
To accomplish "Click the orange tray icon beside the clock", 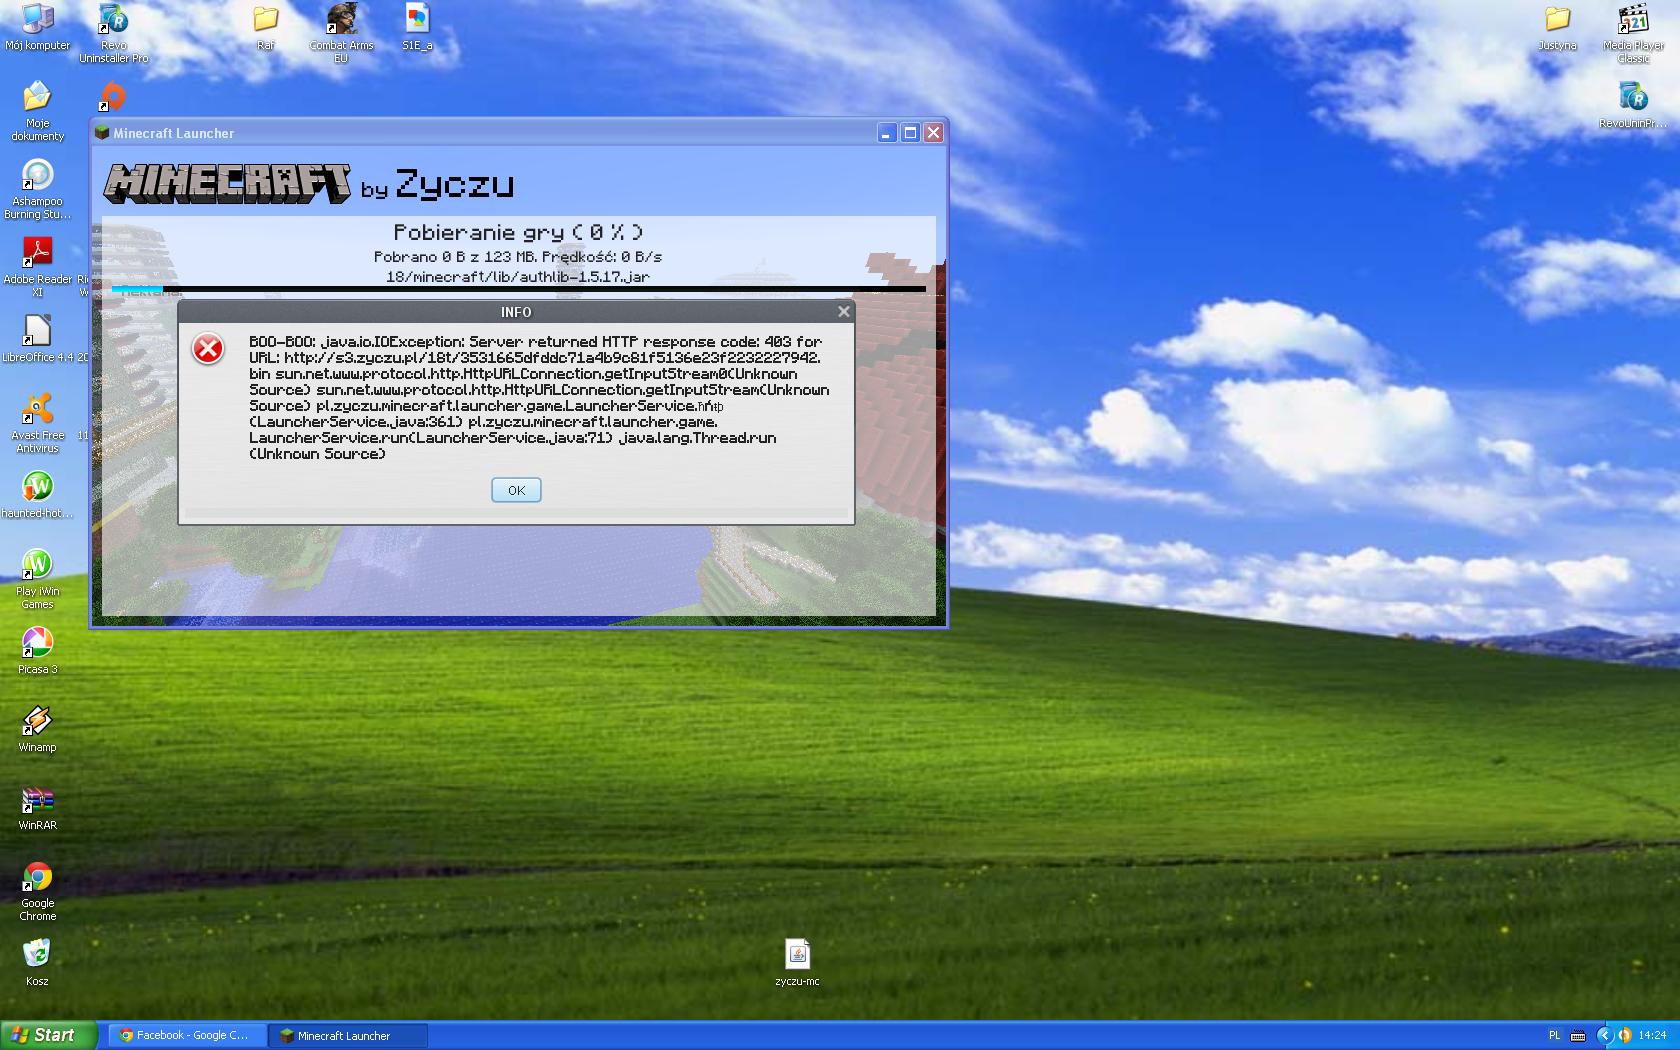I will [1626, 1036].
